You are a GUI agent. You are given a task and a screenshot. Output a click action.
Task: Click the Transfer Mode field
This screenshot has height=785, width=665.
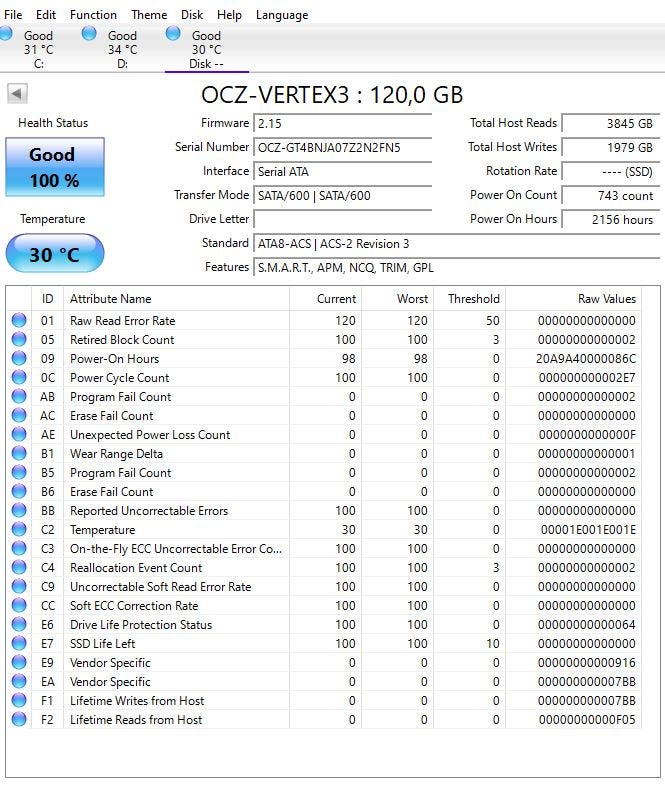tap(343, 196)
